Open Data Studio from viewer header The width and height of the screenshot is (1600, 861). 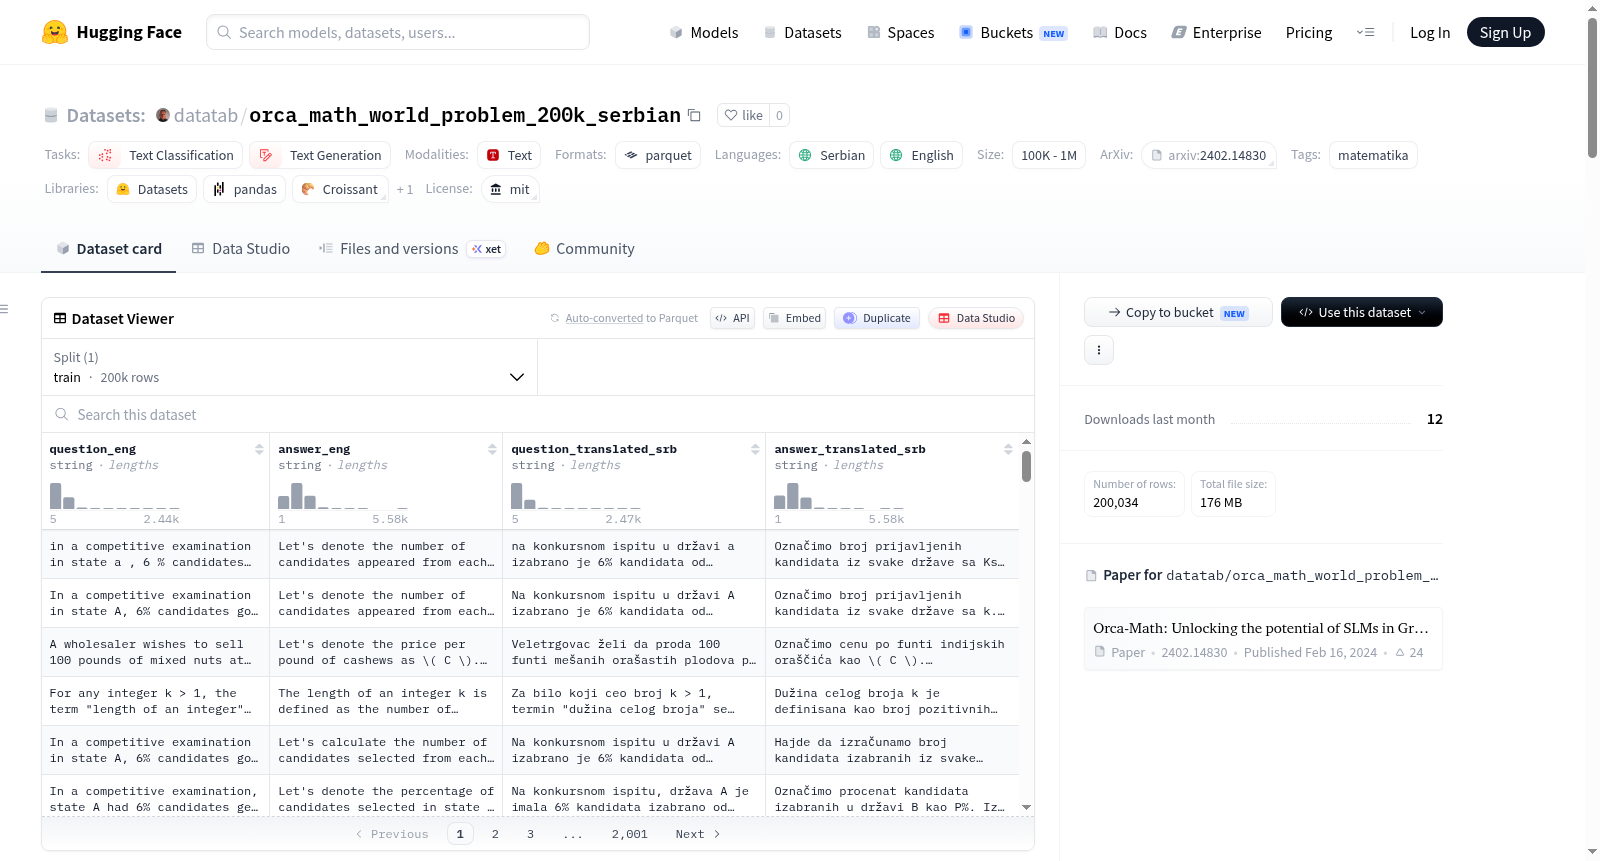click(976, 318)
